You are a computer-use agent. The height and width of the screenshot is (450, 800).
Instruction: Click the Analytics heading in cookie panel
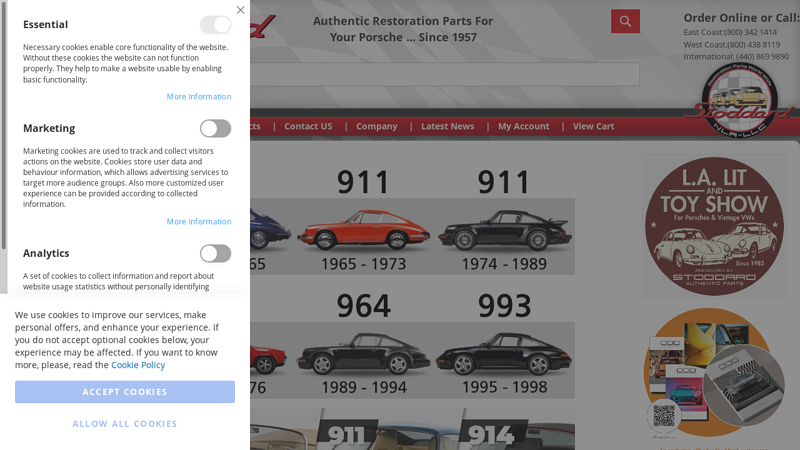click(46, 253)
